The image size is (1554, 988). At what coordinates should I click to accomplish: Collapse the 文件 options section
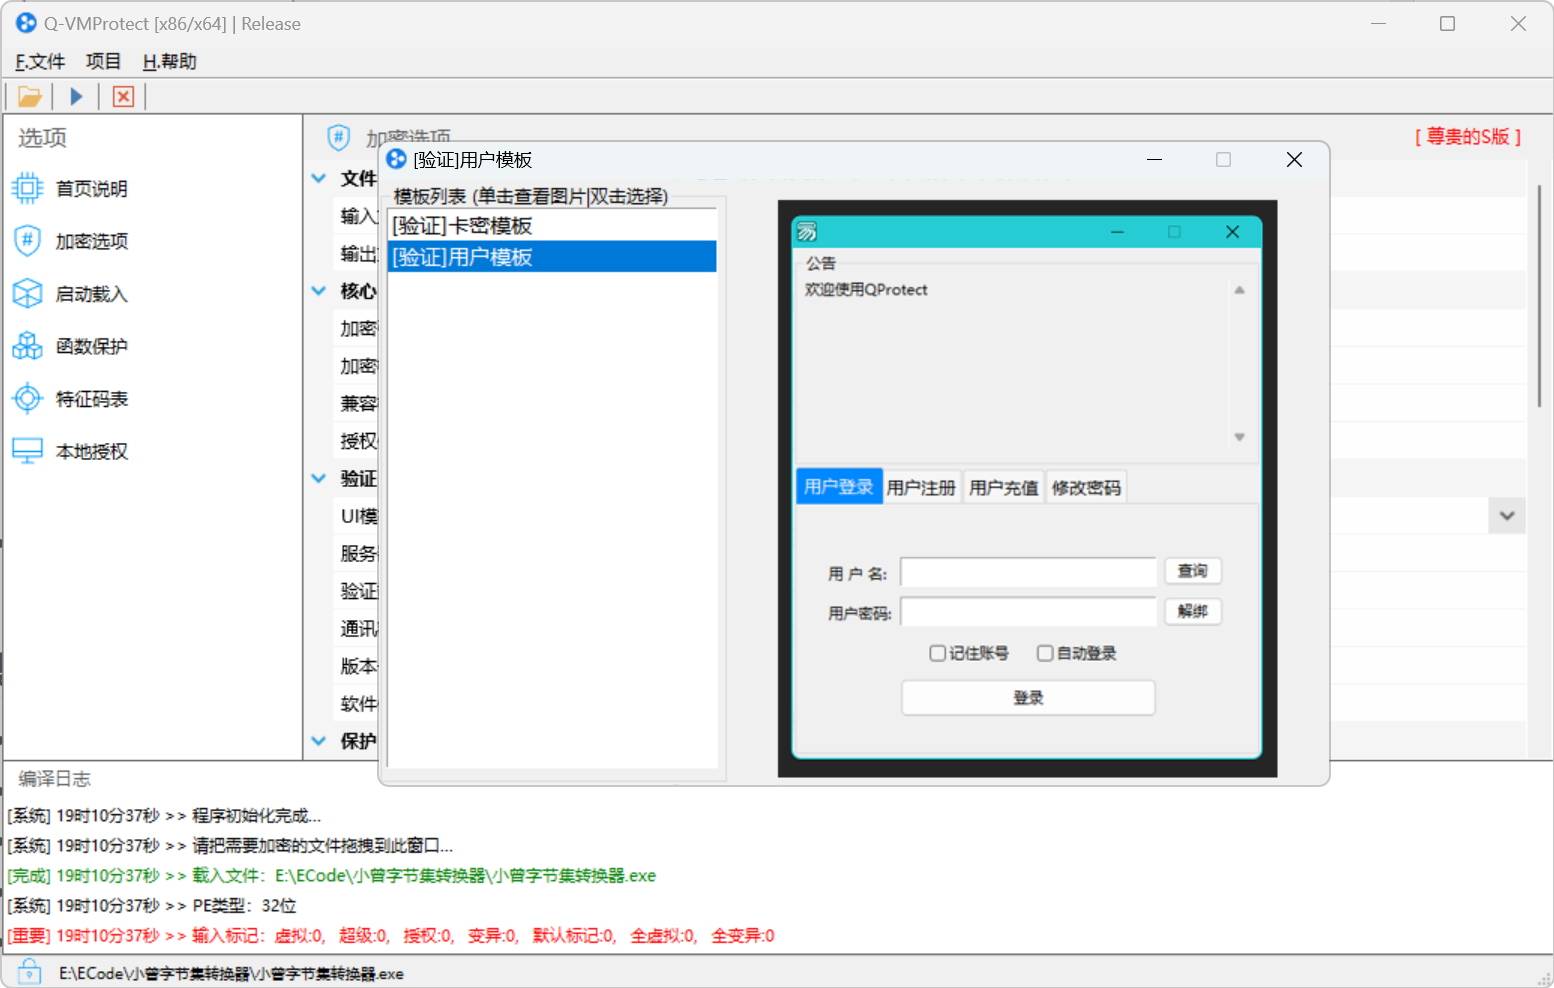click(318, 178)
